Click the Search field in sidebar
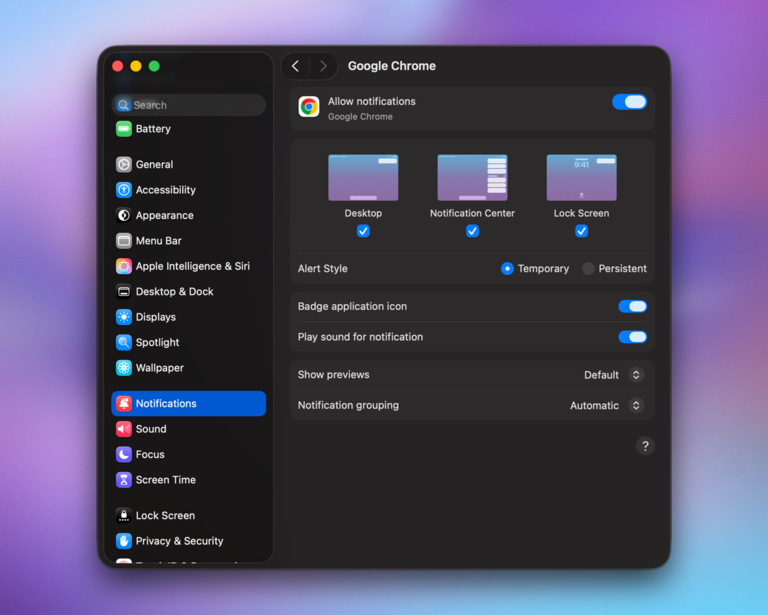The height and width of the screenshot is (615, 768). click(189, 105)
